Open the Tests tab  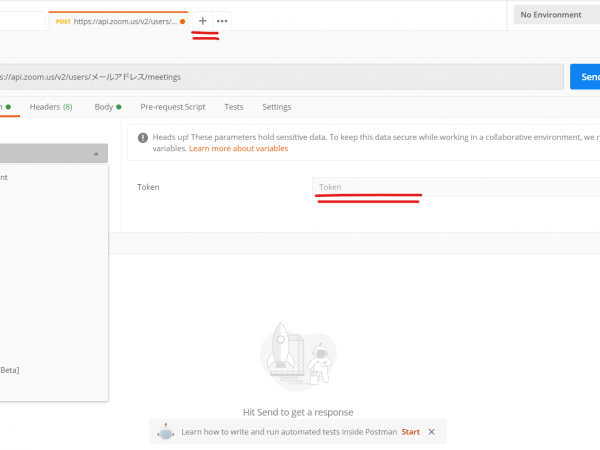coord(234,107)
